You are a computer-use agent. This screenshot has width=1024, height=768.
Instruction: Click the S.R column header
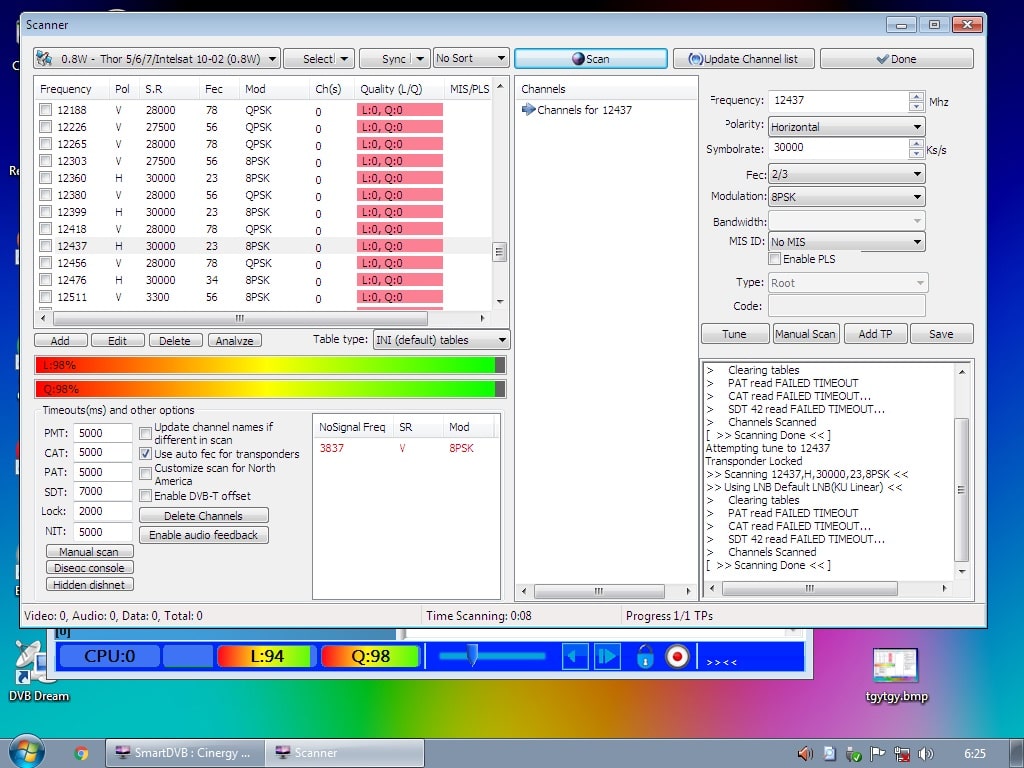(170, 89)
